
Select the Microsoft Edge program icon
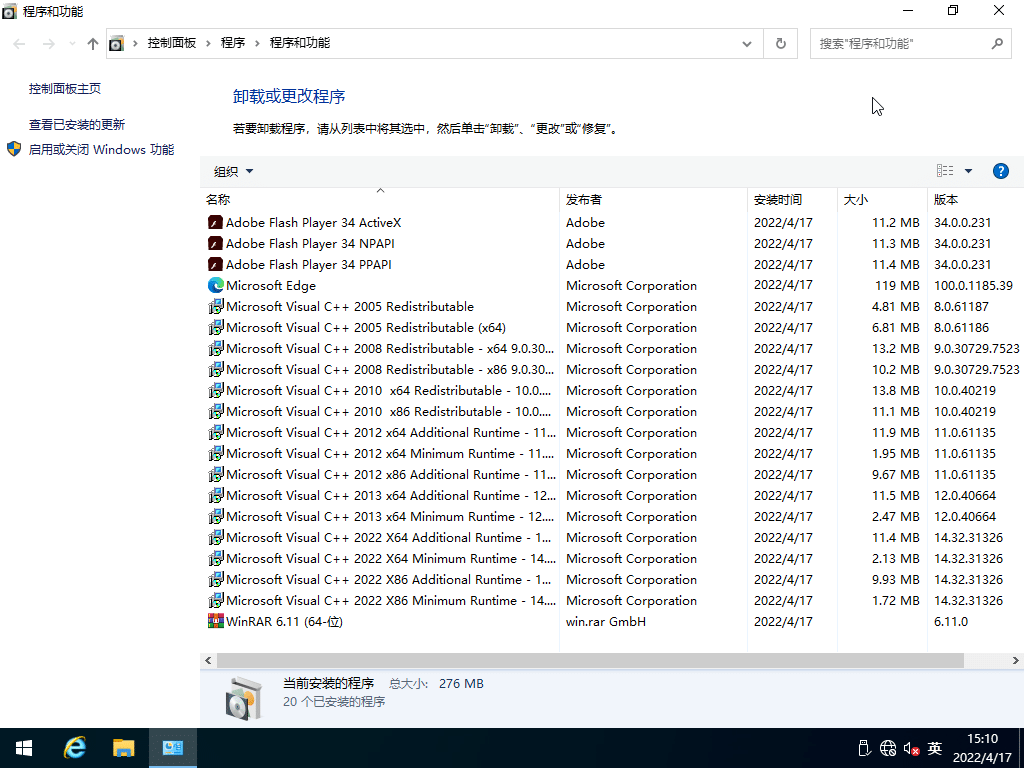point(215,286)
